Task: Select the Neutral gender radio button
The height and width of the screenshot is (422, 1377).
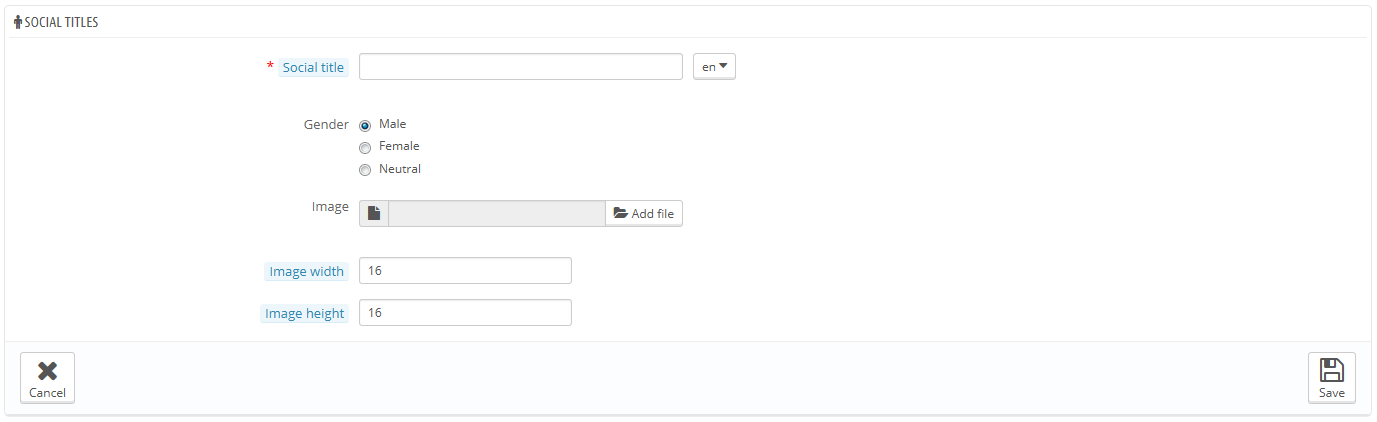Action: click(x=365, y=170)
